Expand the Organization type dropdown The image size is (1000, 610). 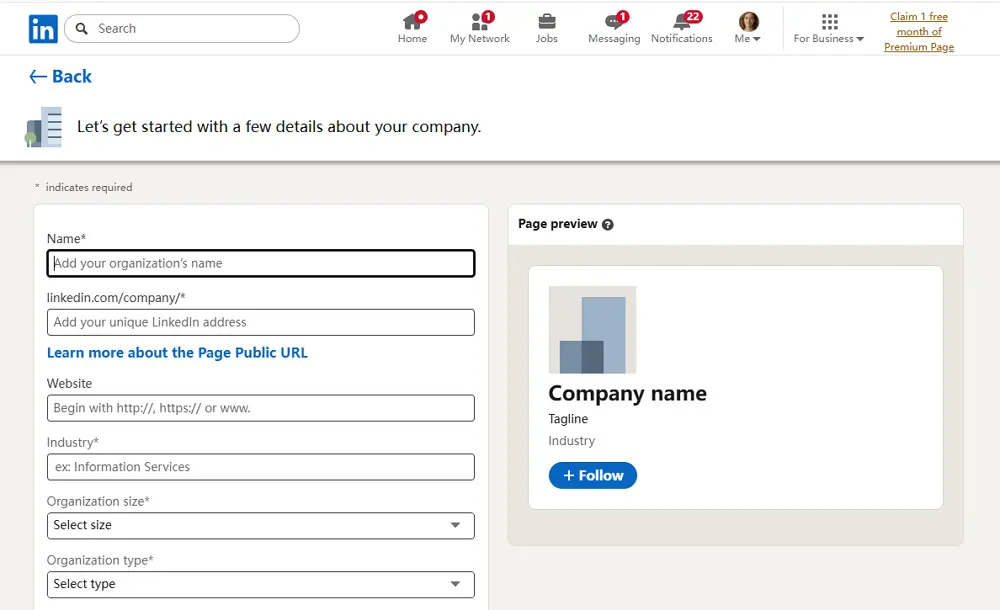[260, 584]
